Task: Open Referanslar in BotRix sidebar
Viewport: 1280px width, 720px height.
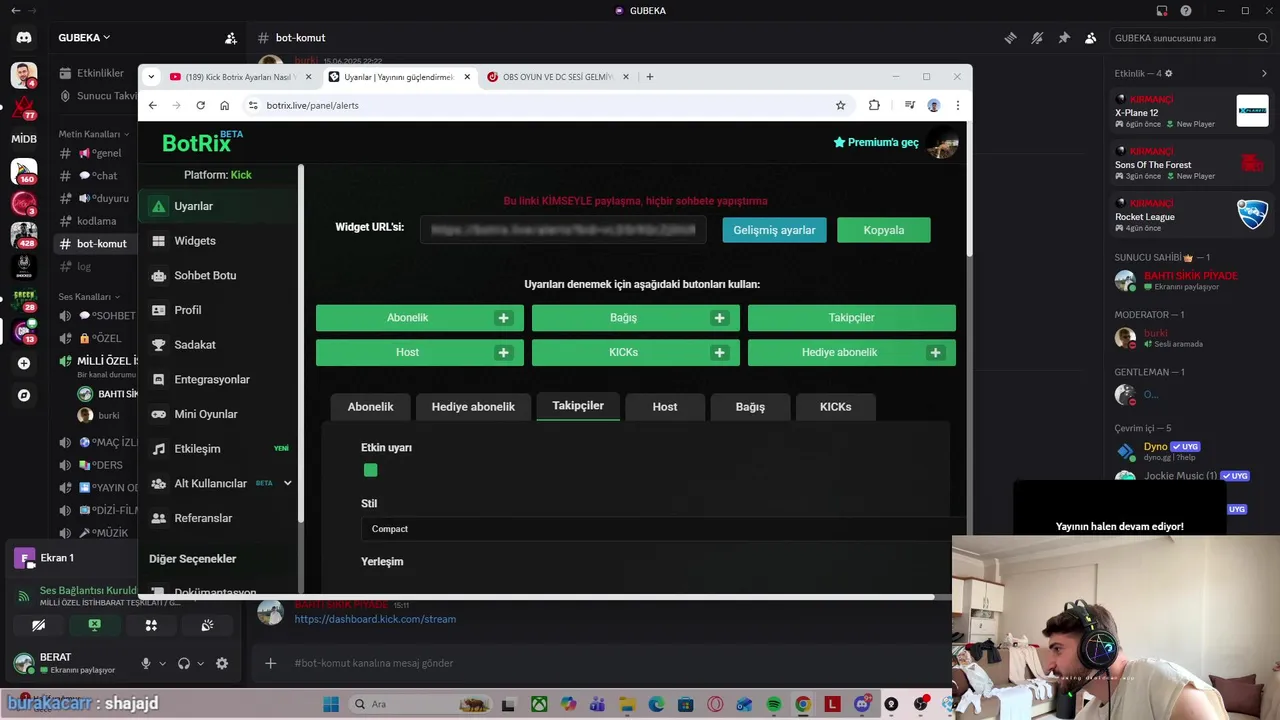Action: coord(219,518)
